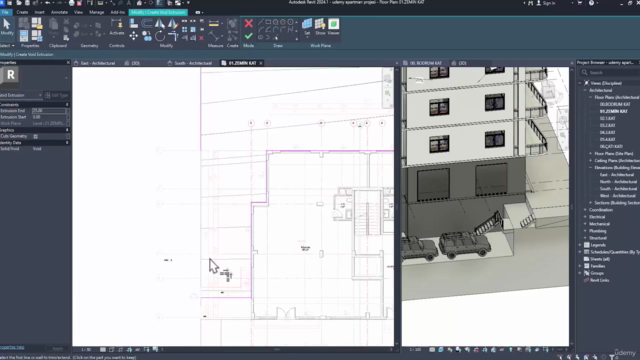Click the Undo icon in quick access toolbar
This screenshot has height=360, width=640.
pos(48,3)
